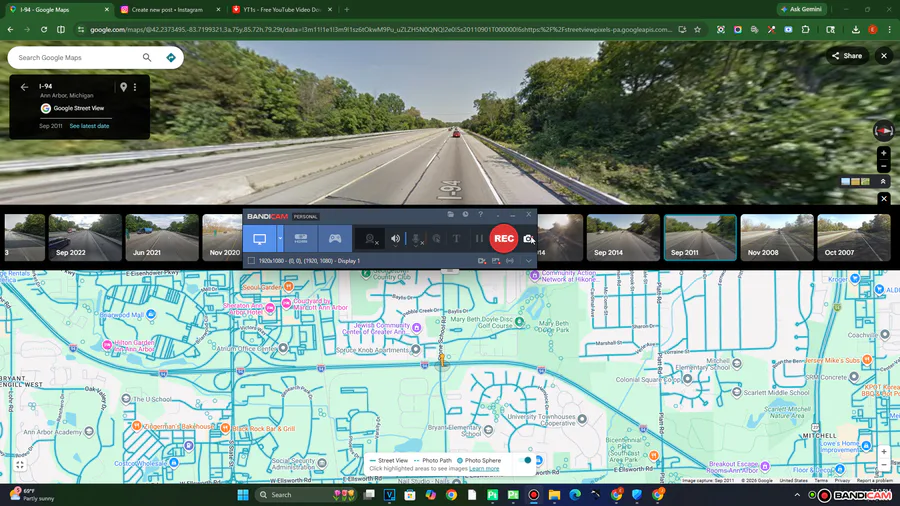The image size is (900, 506).
Task: Click Street View compass
Action: pyautogui.click(x=883, y=131)
